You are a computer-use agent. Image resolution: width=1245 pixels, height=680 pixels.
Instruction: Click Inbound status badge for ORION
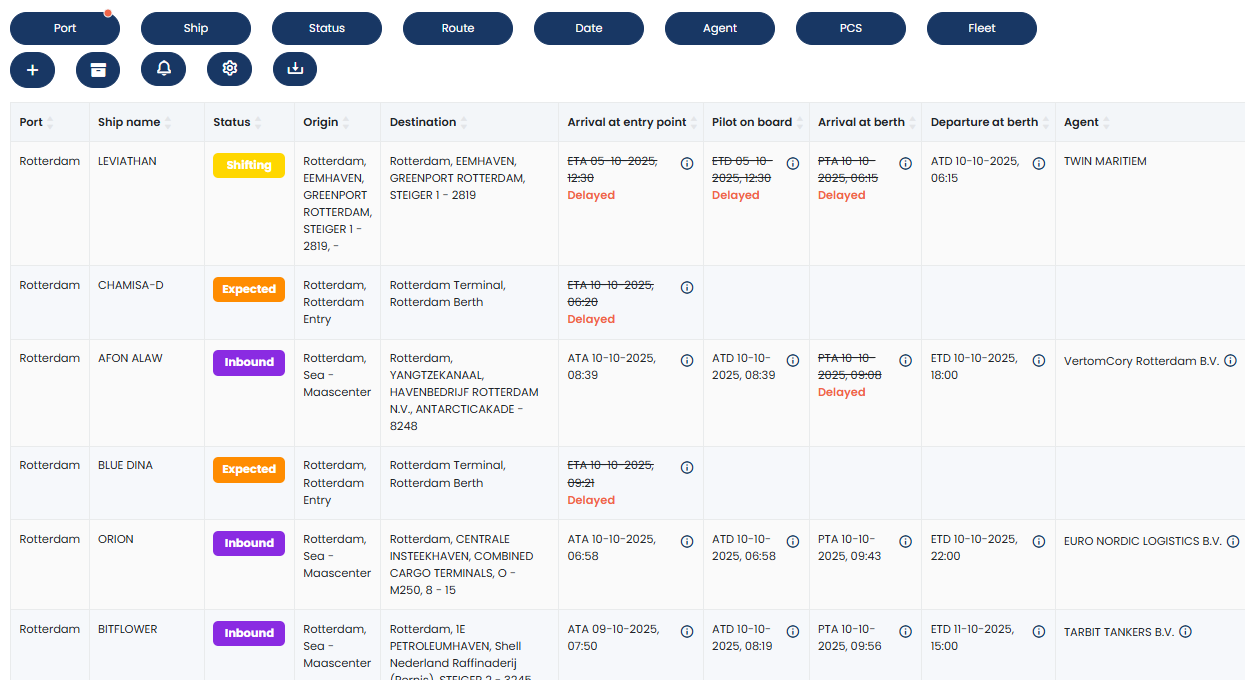(249, 544)
